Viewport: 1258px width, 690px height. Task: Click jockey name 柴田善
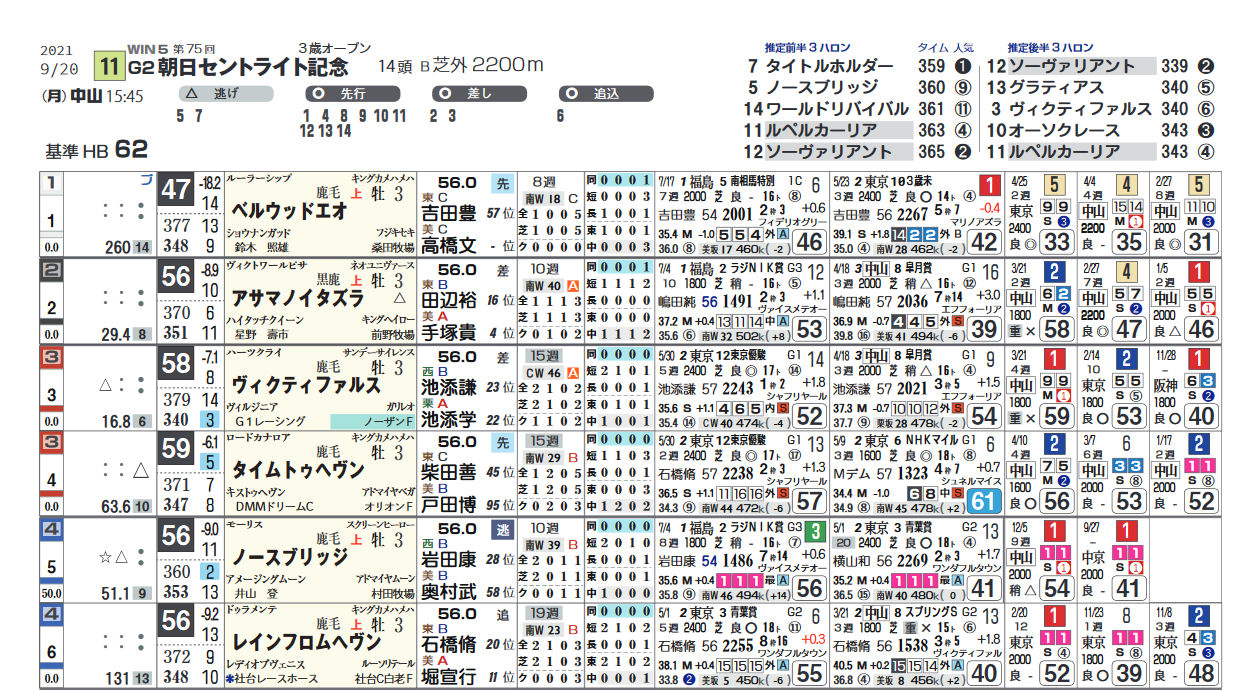pyautogui.click(x=448, y=472)
